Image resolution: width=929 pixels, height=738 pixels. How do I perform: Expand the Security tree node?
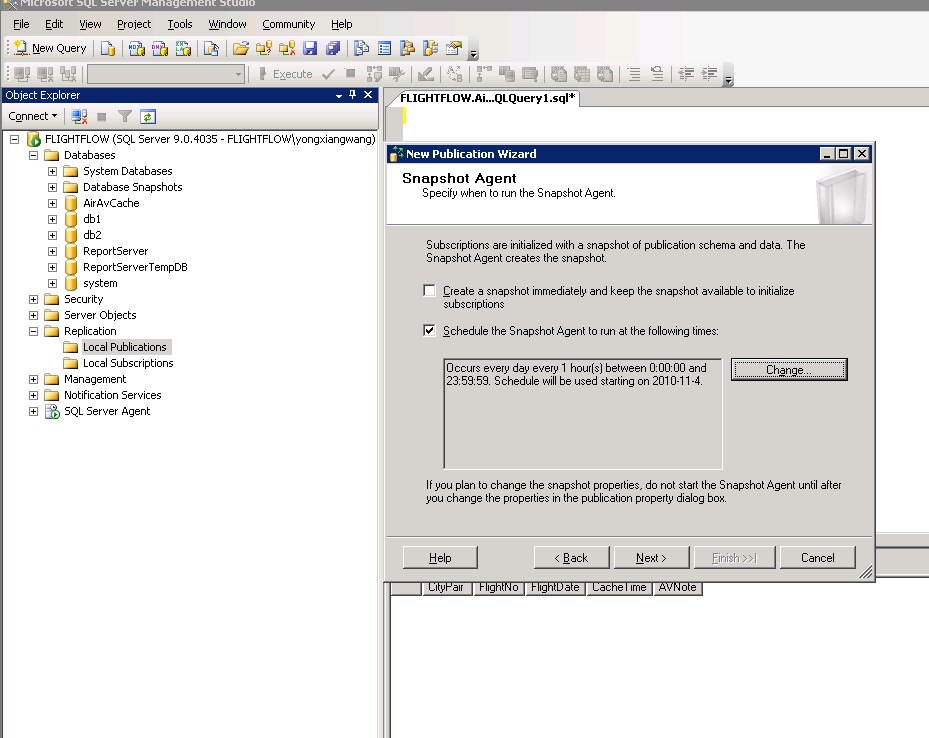pos(34,299)
